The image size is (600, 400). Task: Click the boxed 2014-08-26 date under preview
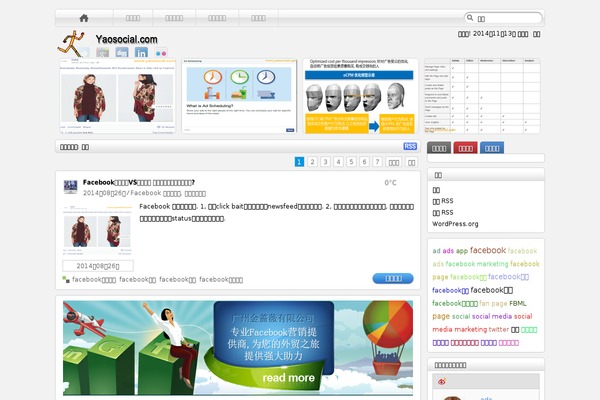coord(98,266)
